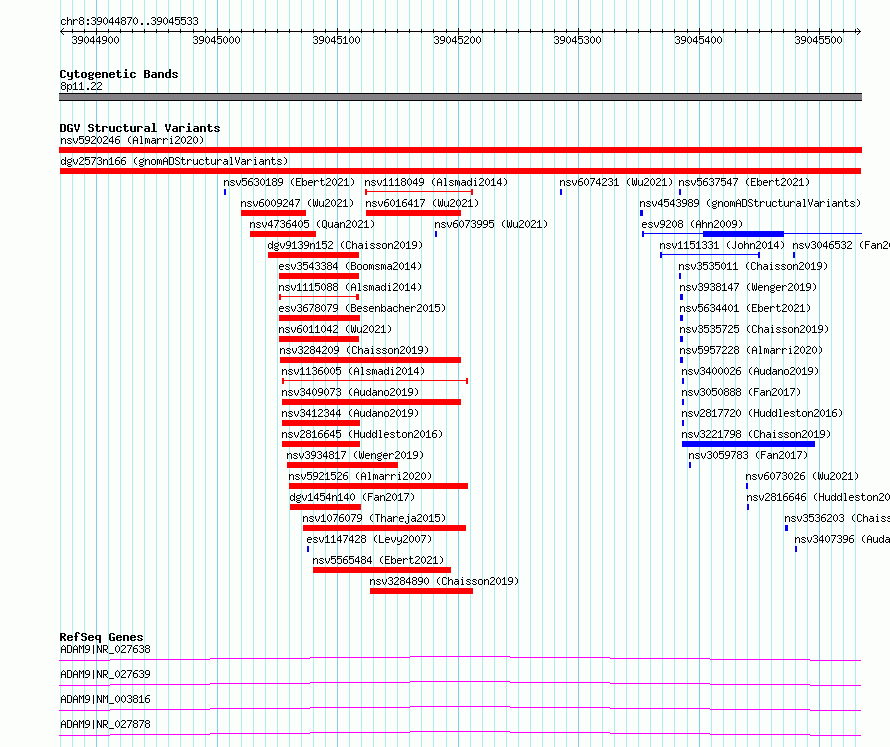Select ADAM9|NR_027639 transcript
Screen dimensions: 890x747
click(105, 674)
